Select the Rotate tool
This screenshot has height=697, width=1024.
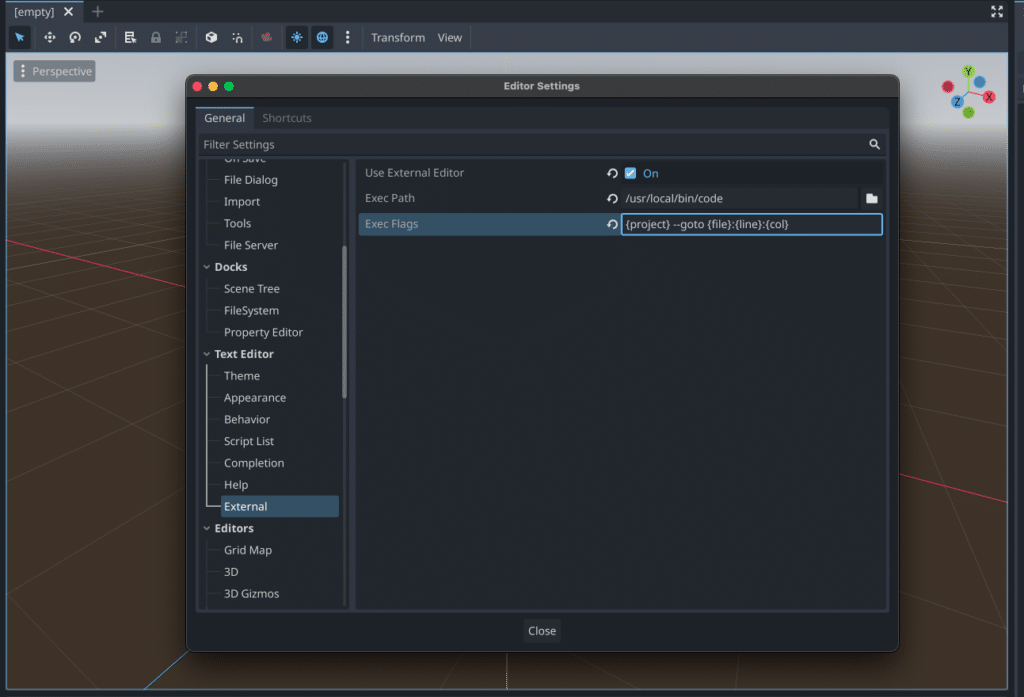pyautogui.click(x=74, y=37)
